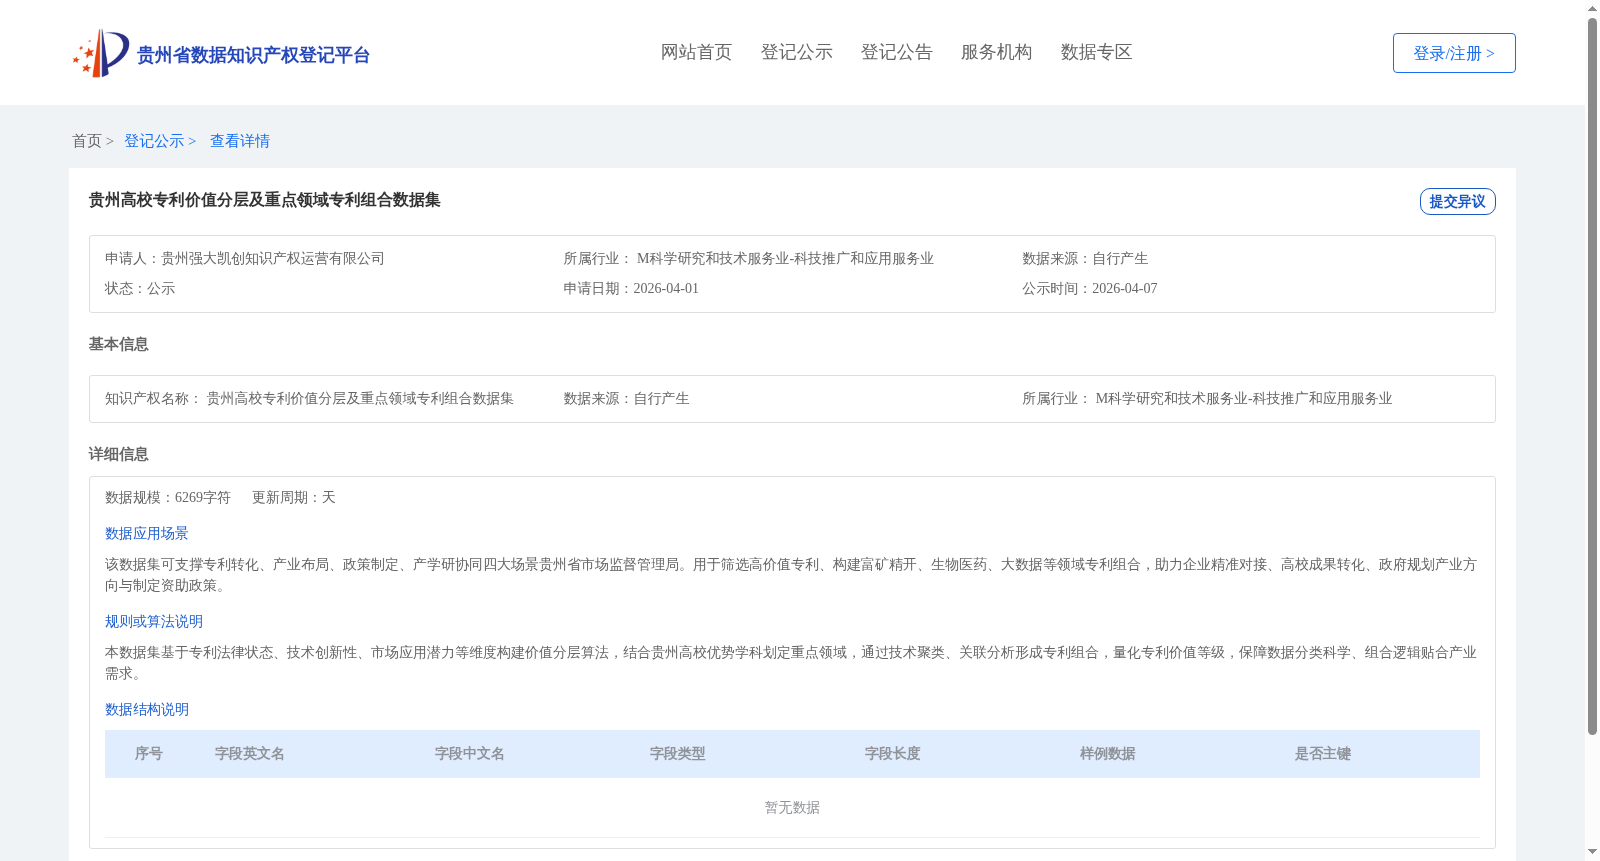Click the 知识产权名称 field value
This screenshot has width=1600, height=861.
pyautogui.click(x=360, y=398)
